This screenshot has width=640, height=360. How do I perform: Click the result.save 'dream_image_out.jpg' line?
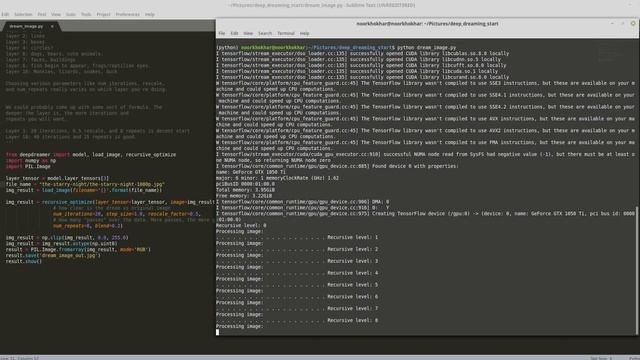53,256
